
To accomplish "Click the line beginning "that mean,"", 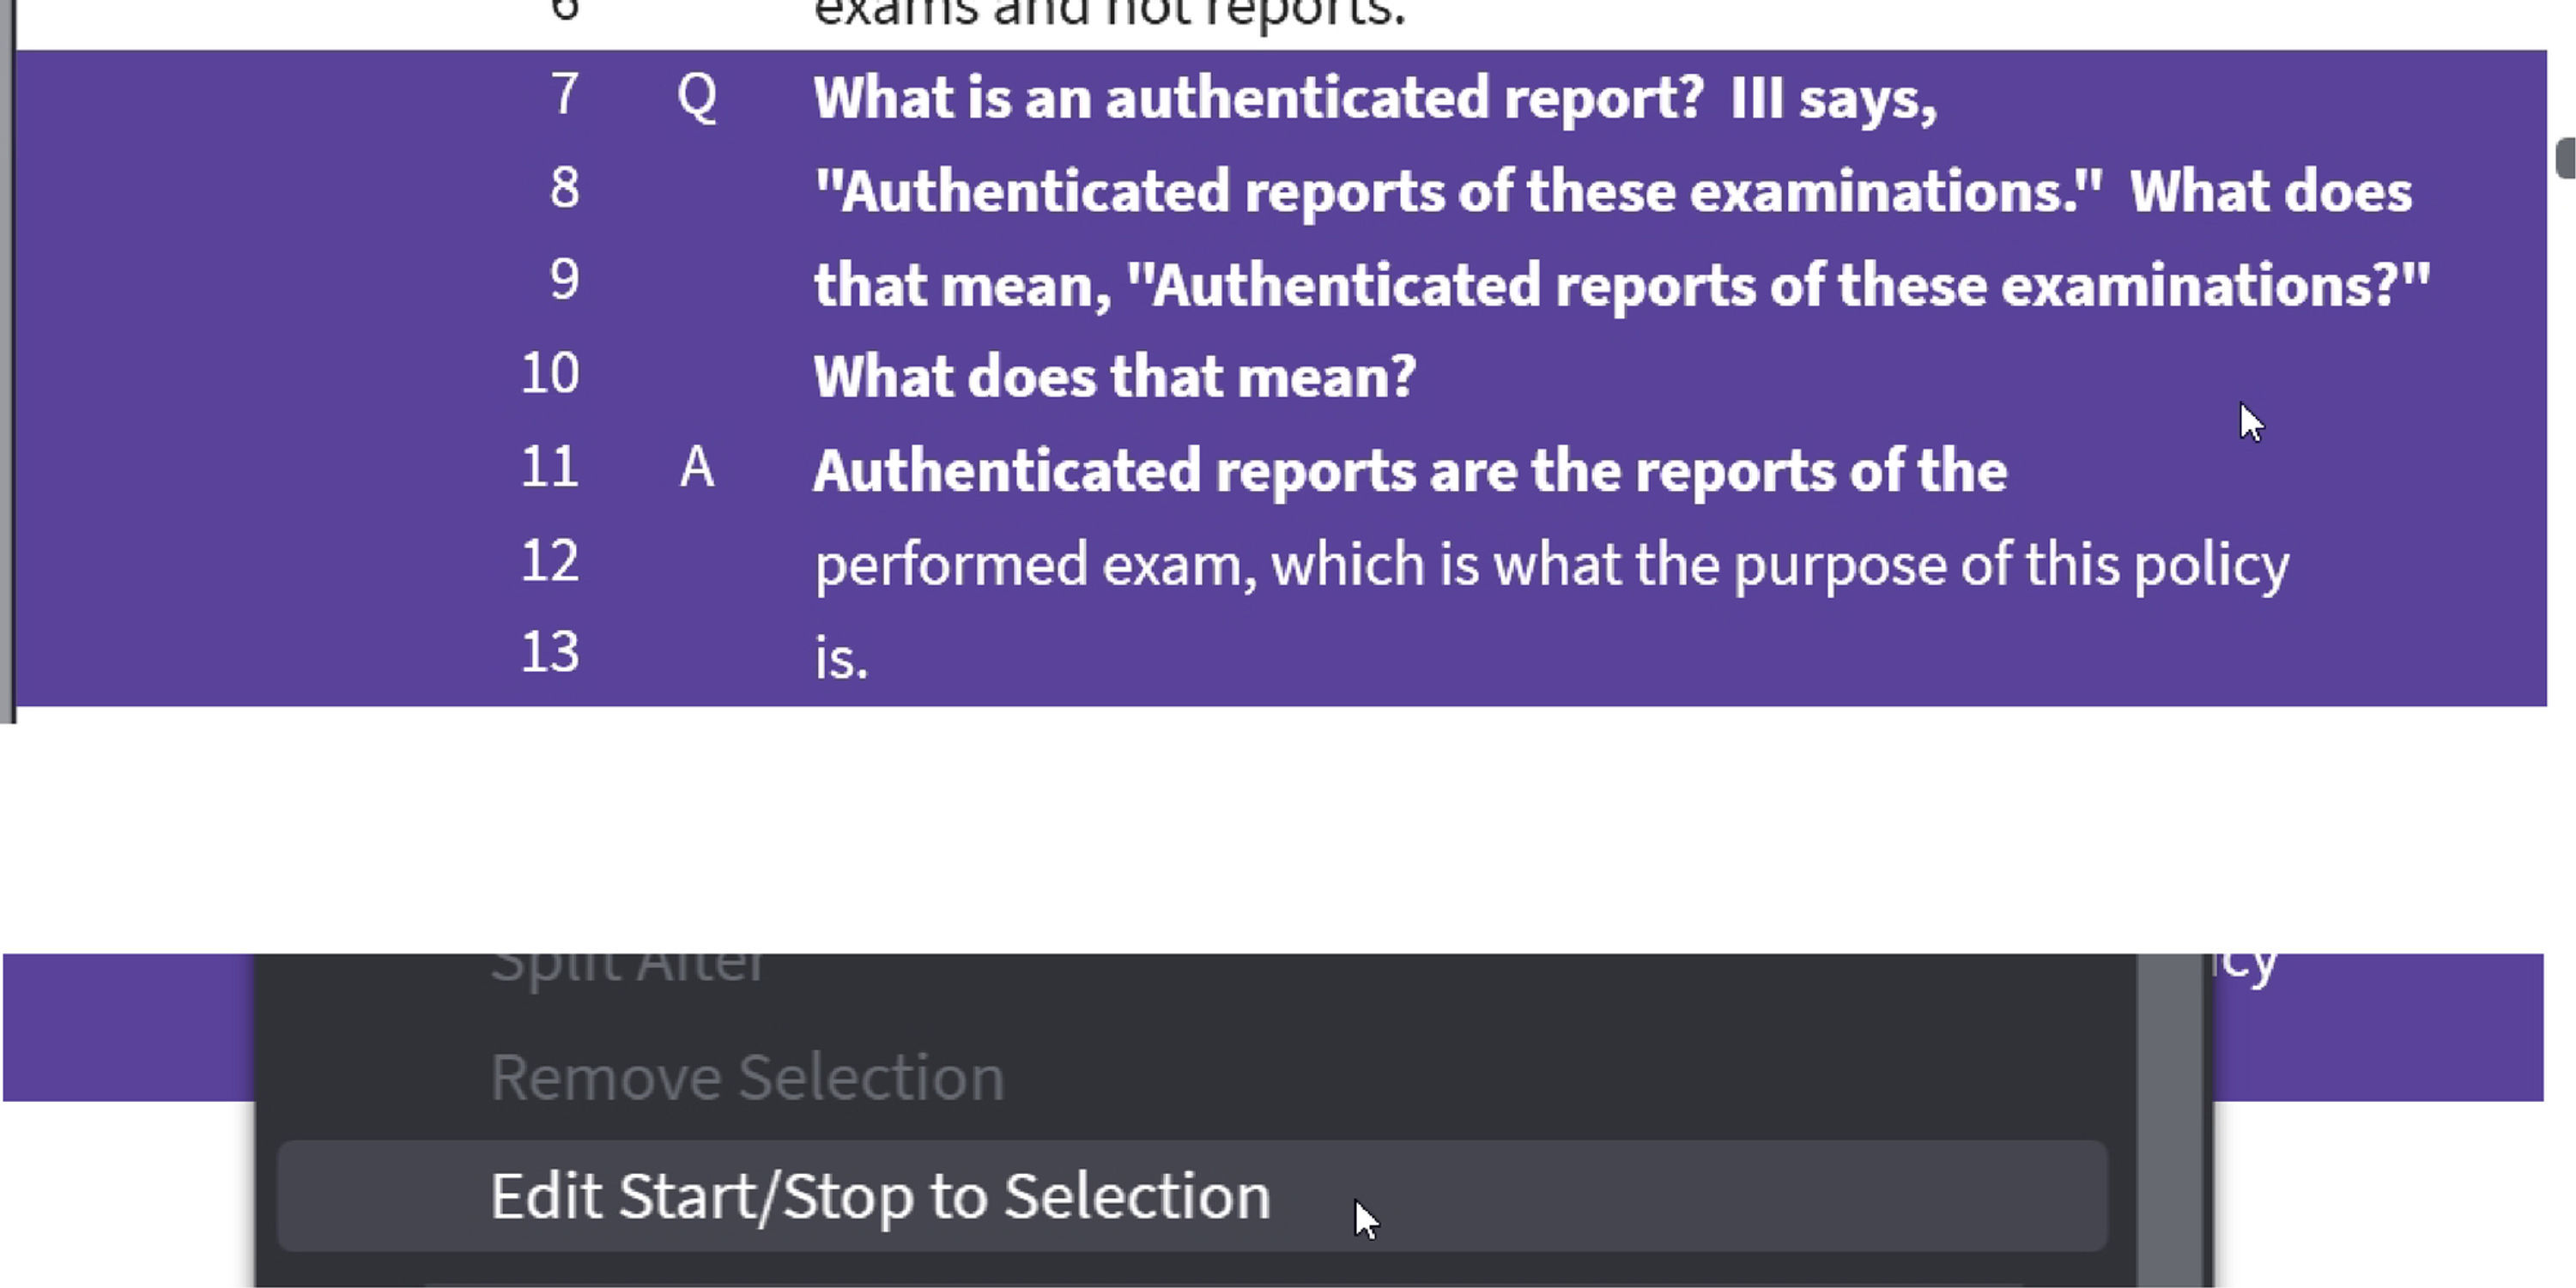I will (1620, 285).
